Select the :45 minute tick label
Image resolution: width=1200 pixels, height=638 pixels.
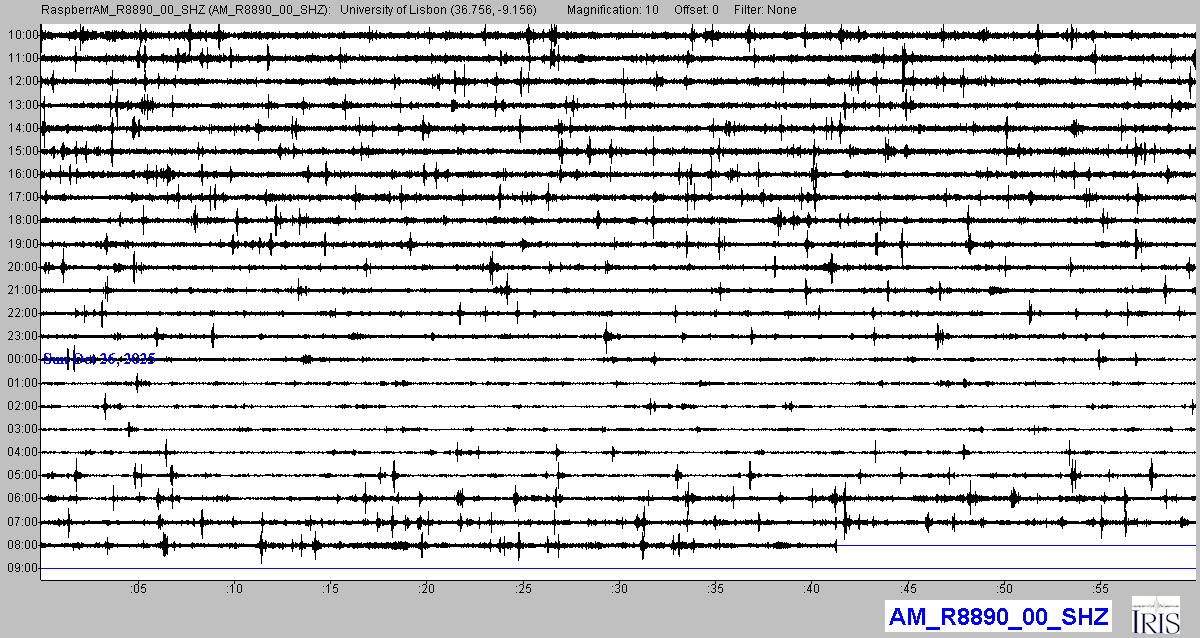(x=909, y=588)
